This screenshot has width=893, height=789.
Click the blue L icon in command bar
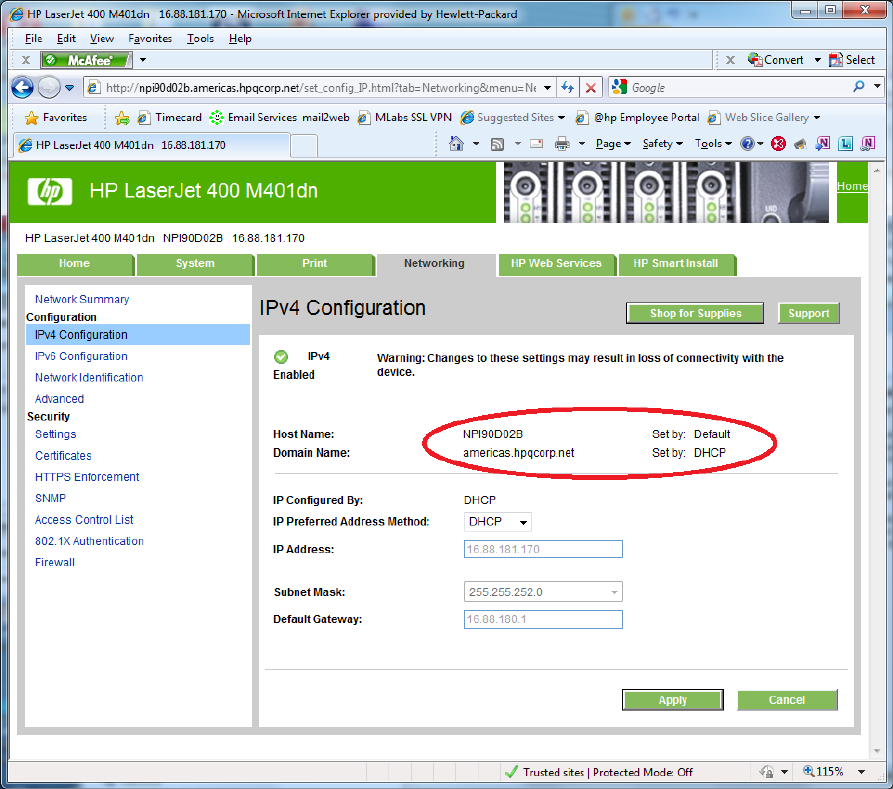pyautogui.click(x=846, y=144)
